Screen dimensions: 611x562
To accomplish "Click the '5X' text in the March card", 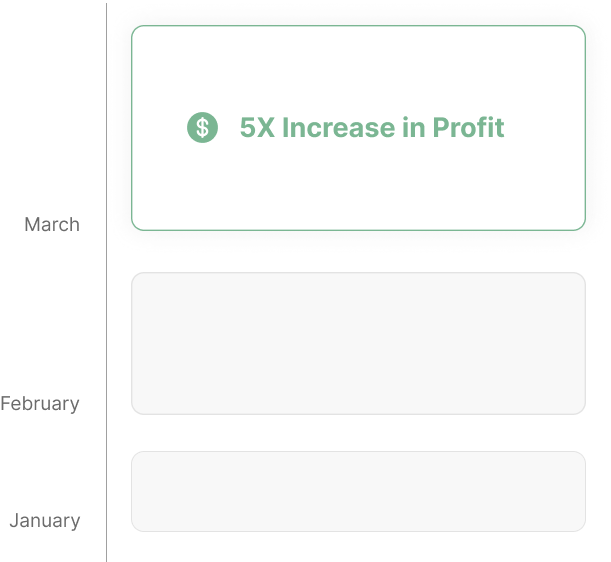I will [257, 127].
